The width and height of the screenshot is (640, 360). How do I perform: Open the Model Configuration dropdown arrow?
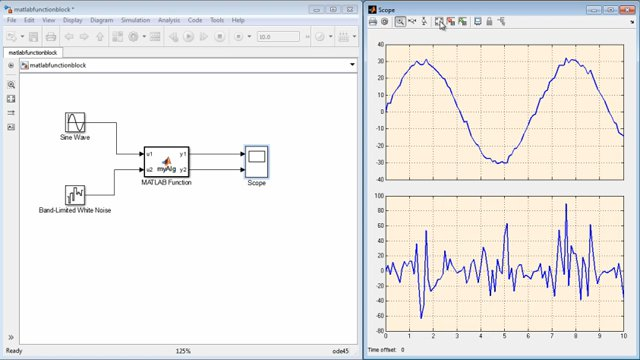144,37
